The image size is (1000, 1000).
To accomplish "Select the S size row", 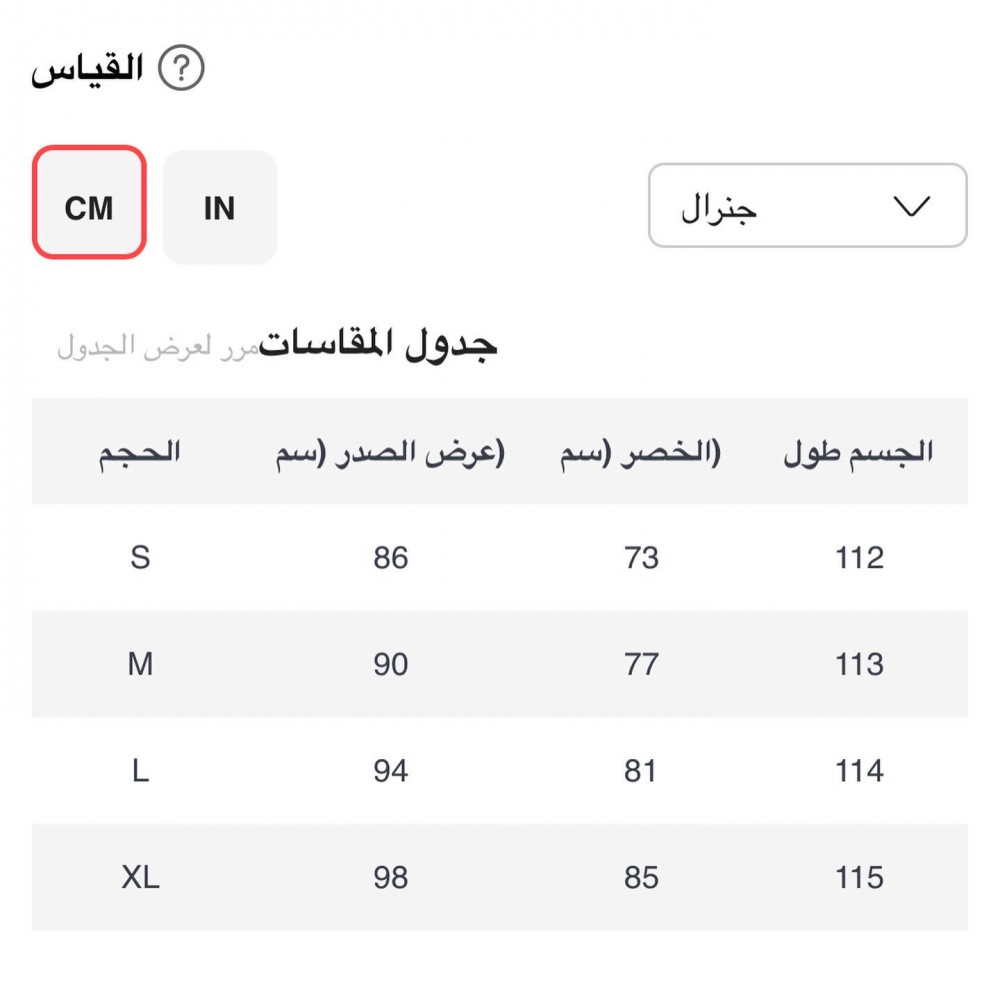I will pos(140,557).
